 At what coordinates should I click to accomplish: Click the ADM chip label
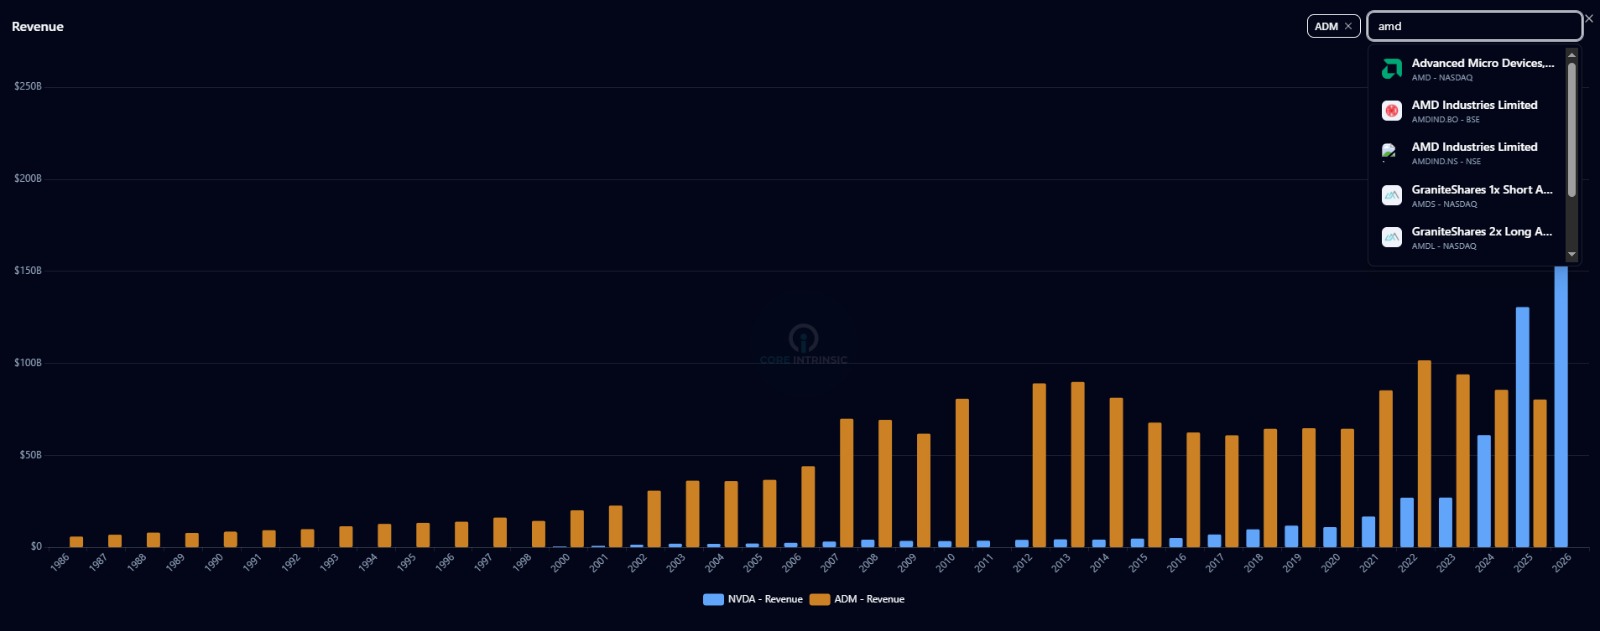(x=1326, y=26)
